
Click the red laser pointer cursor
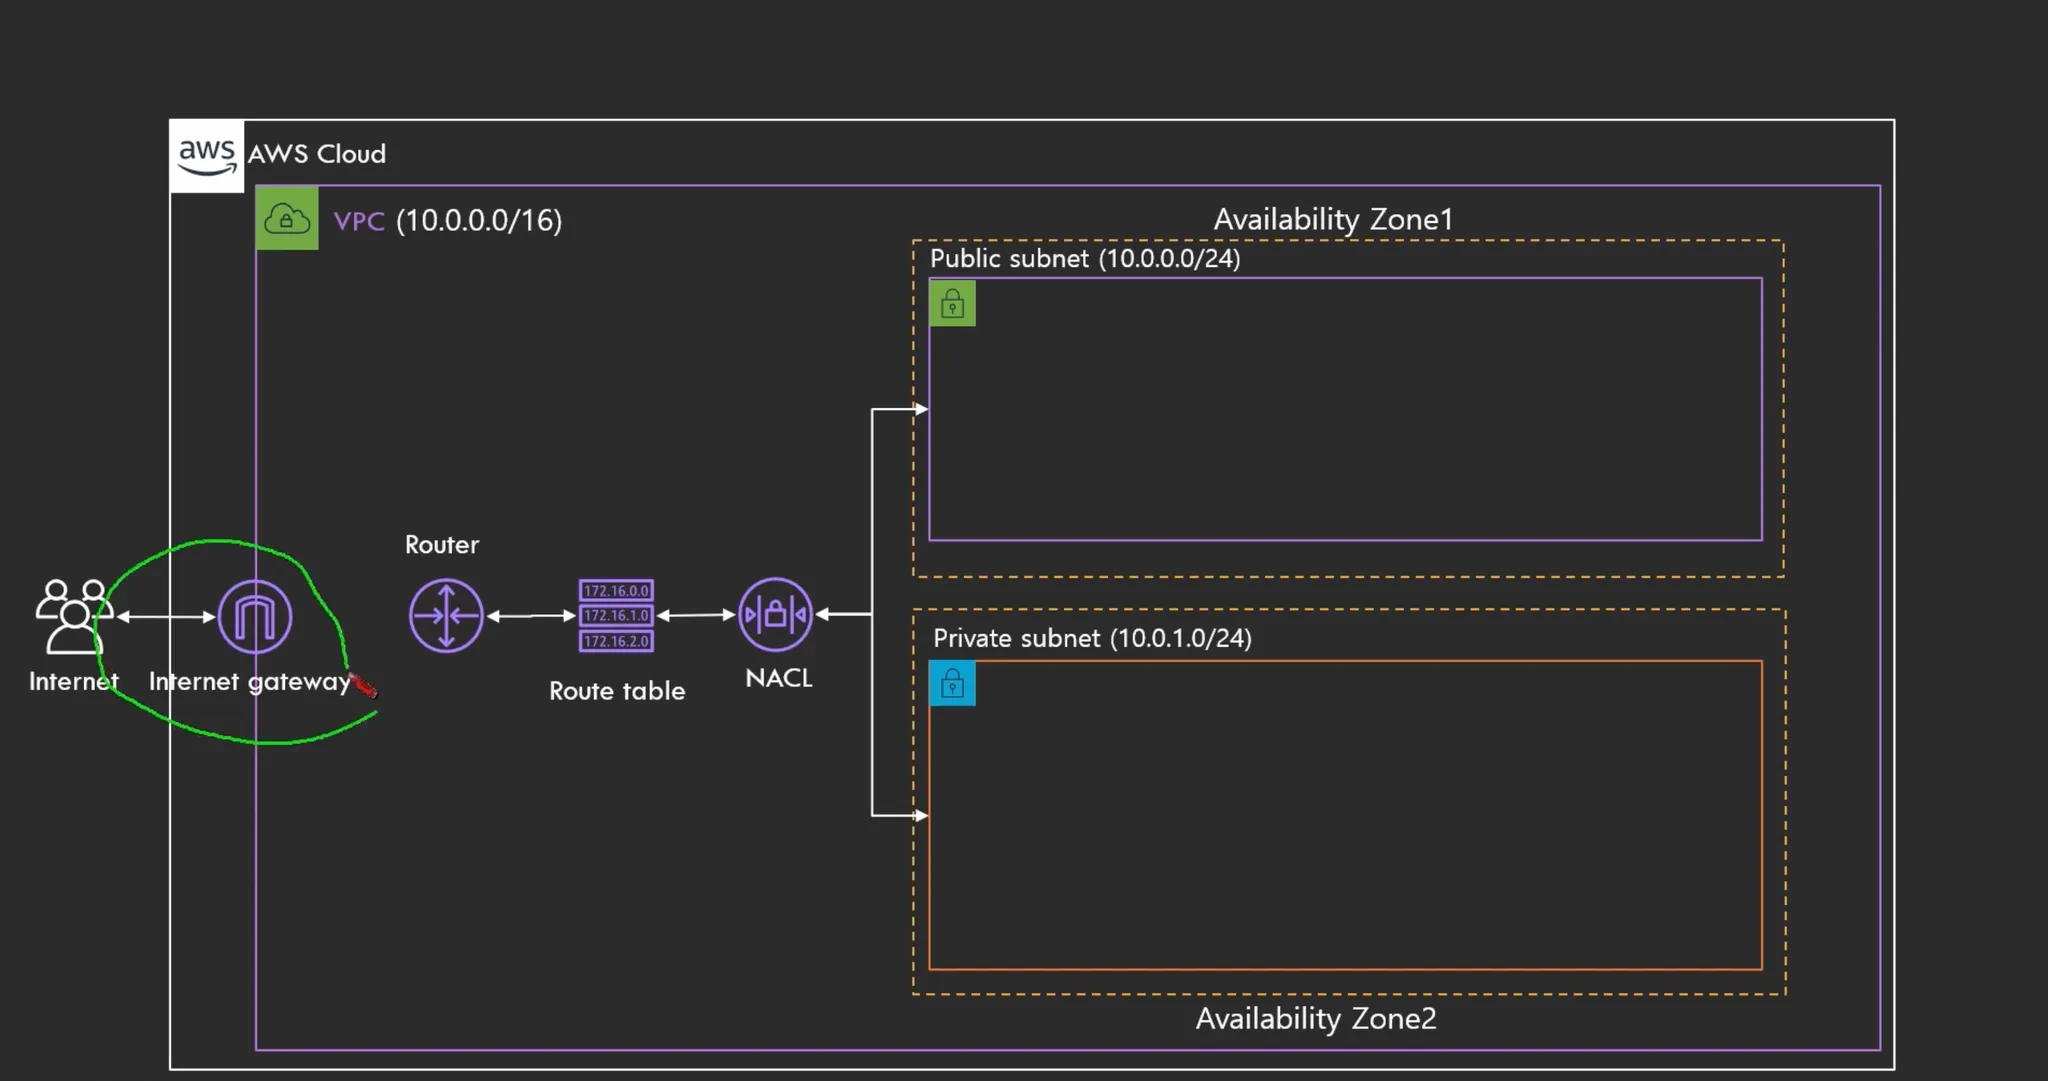(x=365, y=687)
